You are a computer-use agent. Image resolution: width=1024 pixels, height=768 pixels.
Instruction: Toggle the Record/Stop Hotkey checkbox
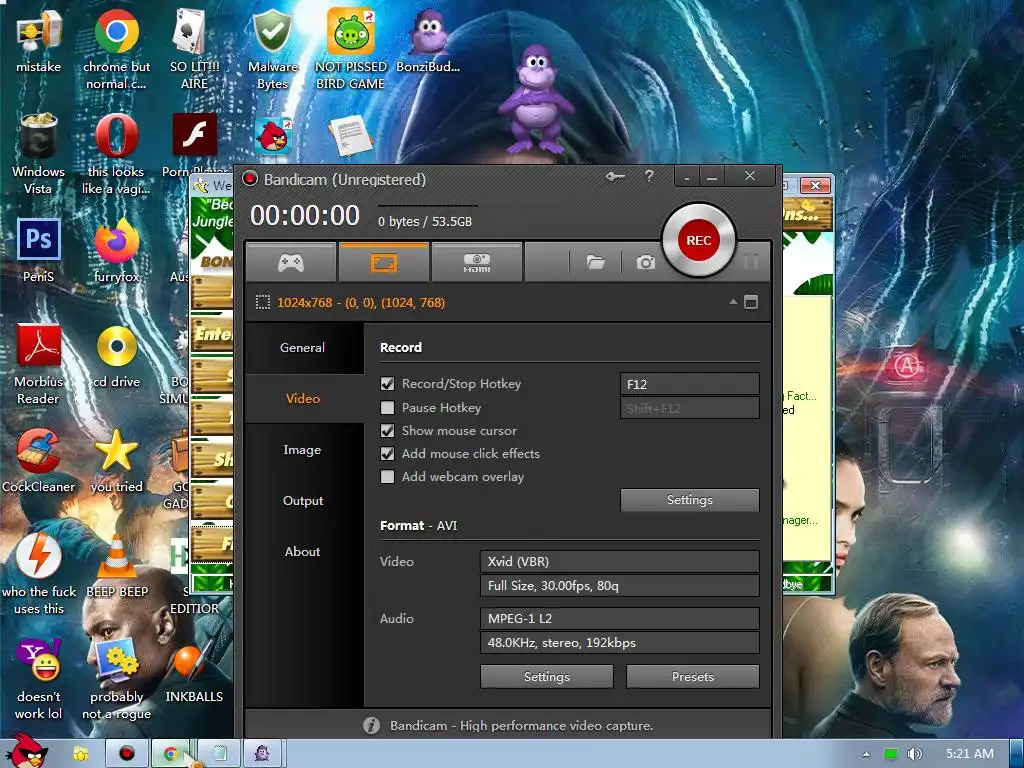[x=387, y=384]
